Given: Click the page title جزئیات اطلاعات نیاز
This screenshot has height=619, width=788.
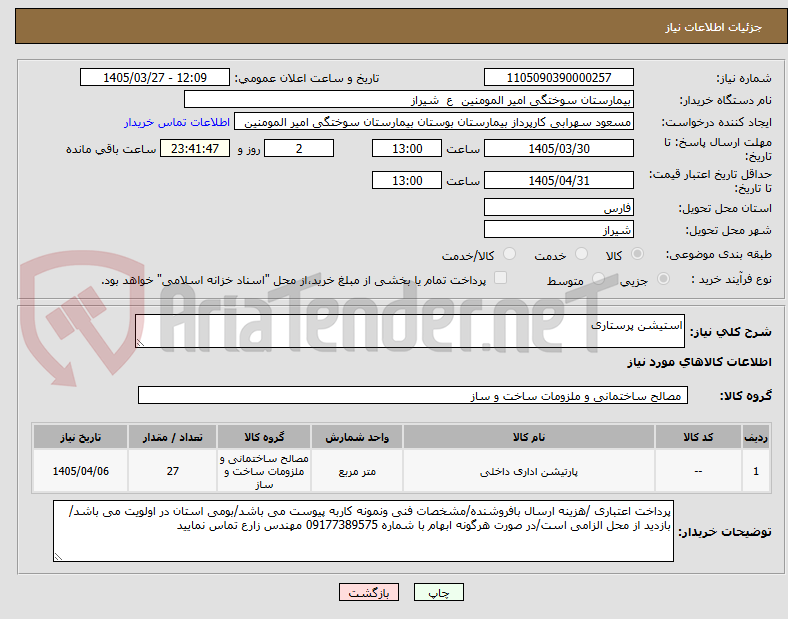Looking at the screenshot, I should click(714, 27).
